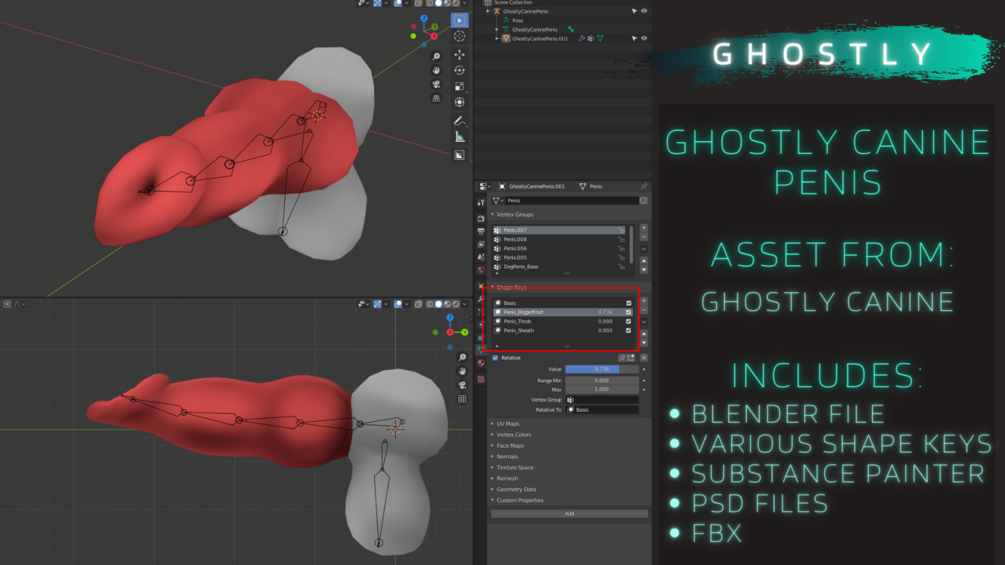1005x565 pixels.
Task: Toggle lock on DogPenis_Base vertex group
Action: 621,266
